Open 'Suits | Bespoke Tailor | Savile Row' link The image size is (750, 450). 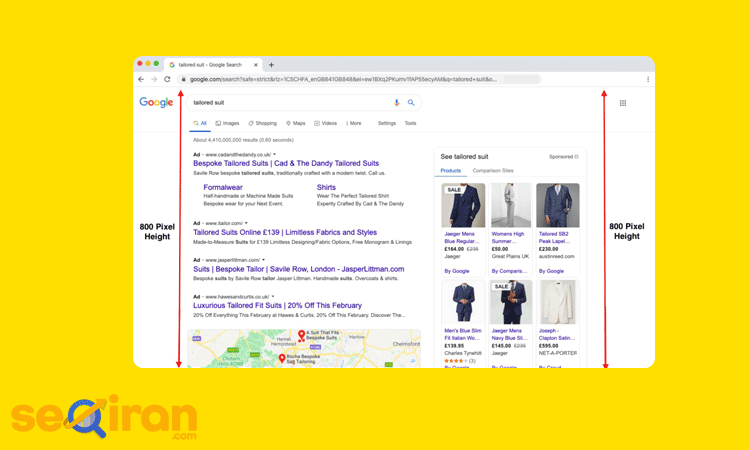[x=298, y=269]
